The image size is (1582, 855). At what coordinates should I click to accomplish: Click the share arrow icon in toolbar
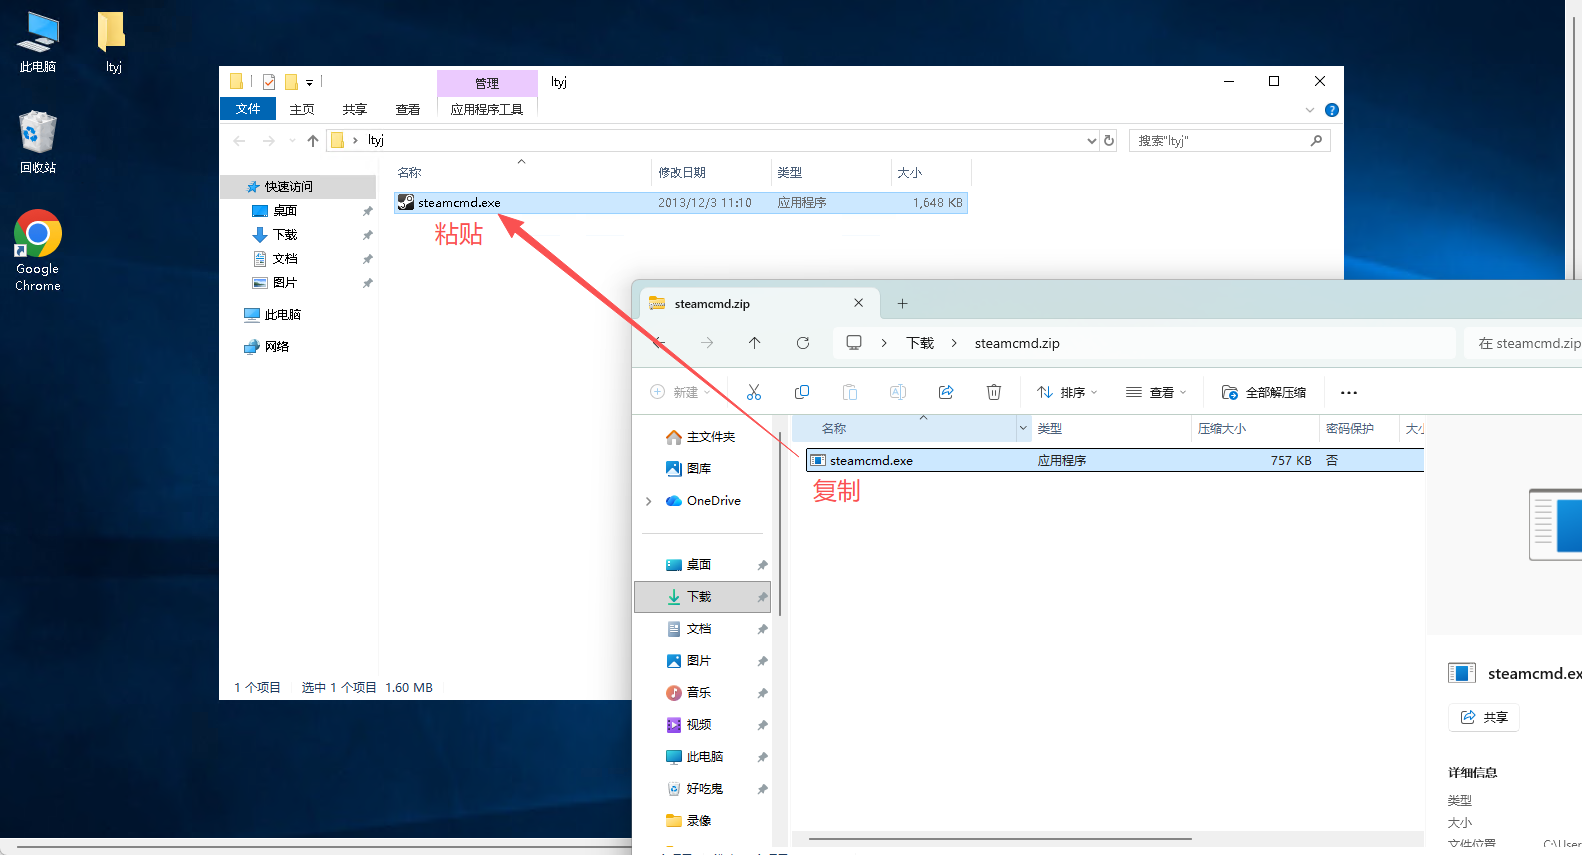946,392
